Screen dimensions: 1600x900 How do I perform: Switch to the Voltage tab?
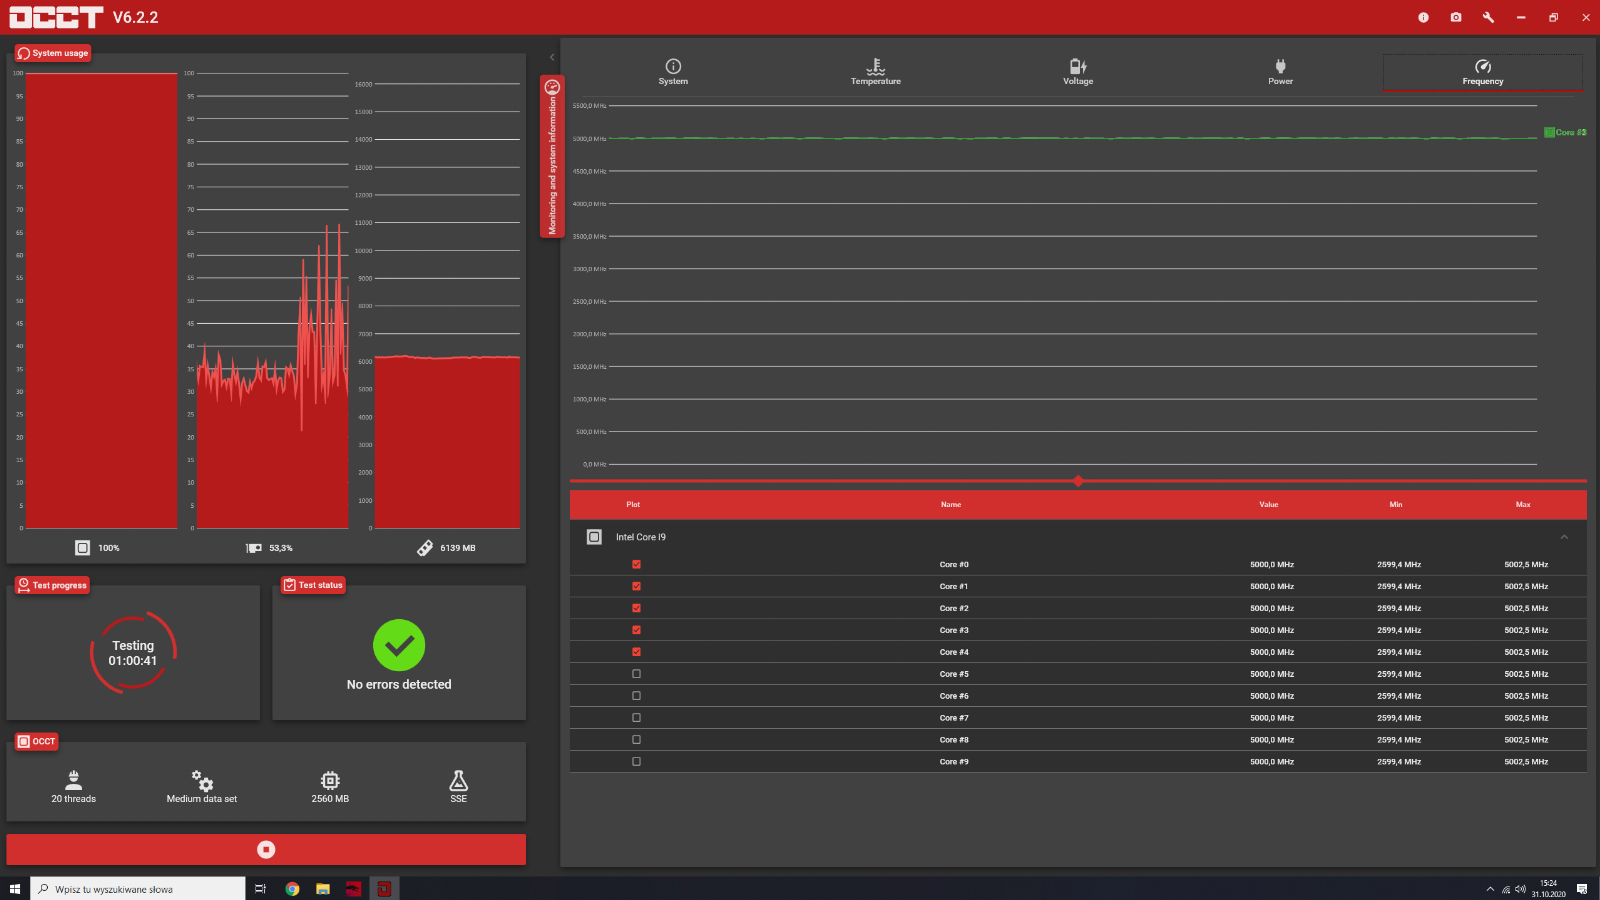tap(1078, 72)
